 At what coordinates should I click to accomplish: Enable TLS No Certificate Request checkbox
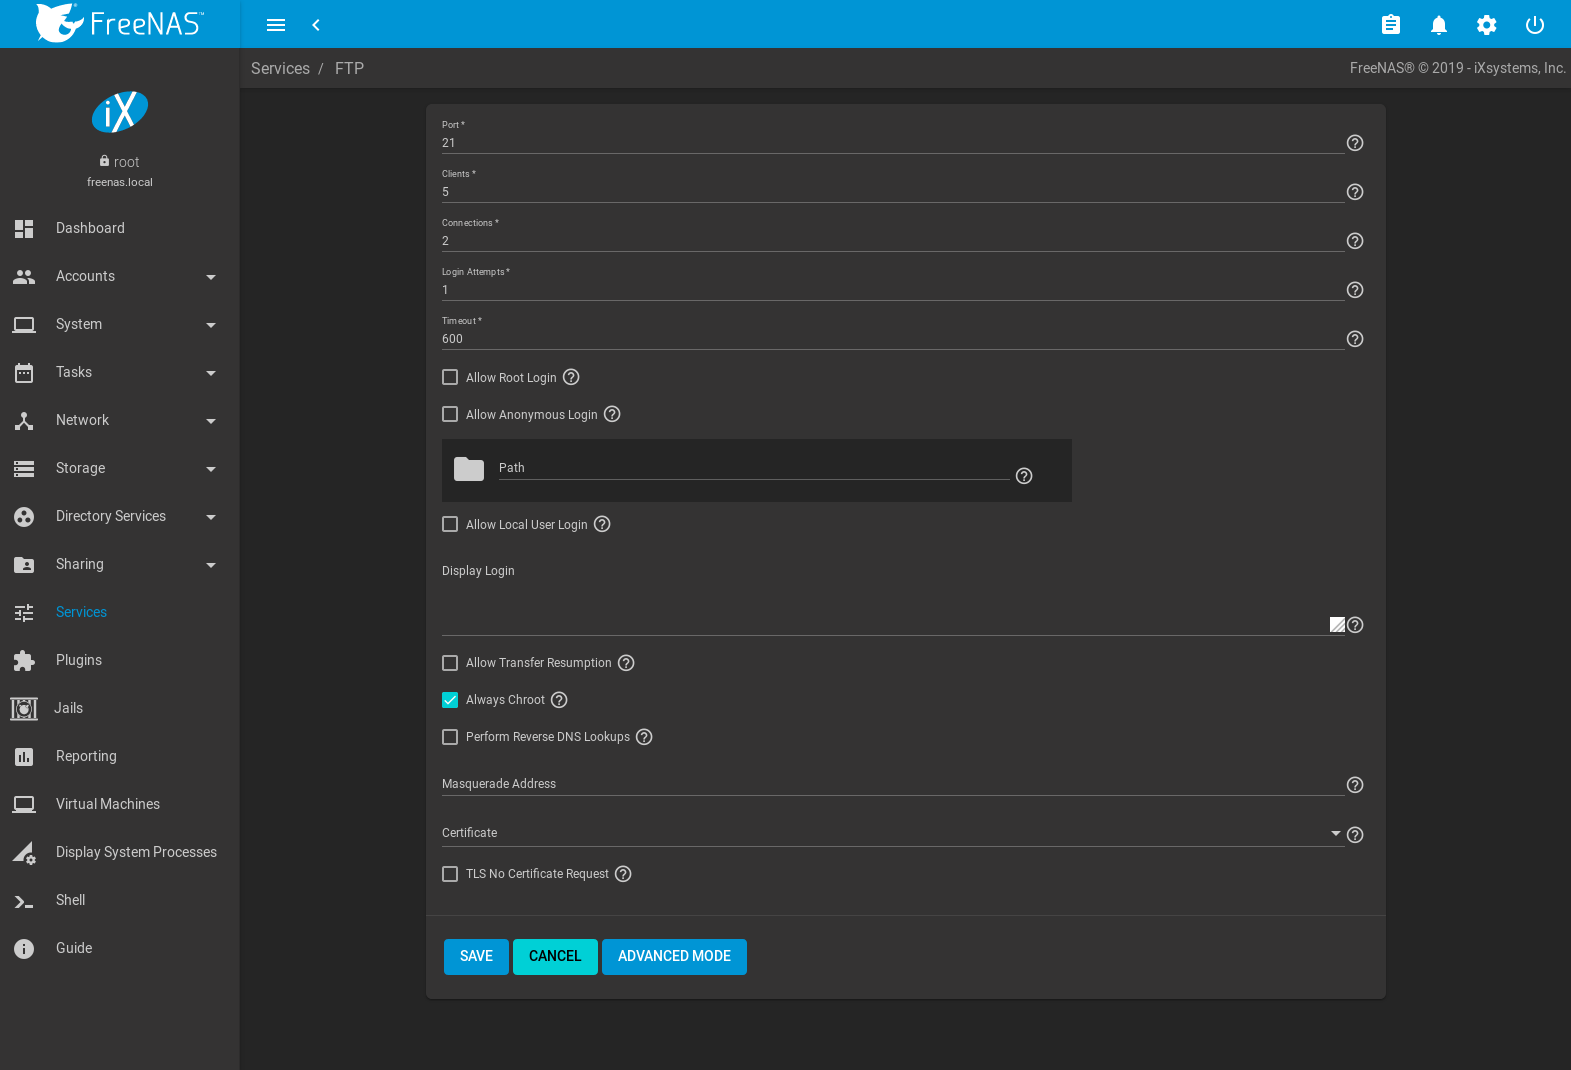point(450,874)
